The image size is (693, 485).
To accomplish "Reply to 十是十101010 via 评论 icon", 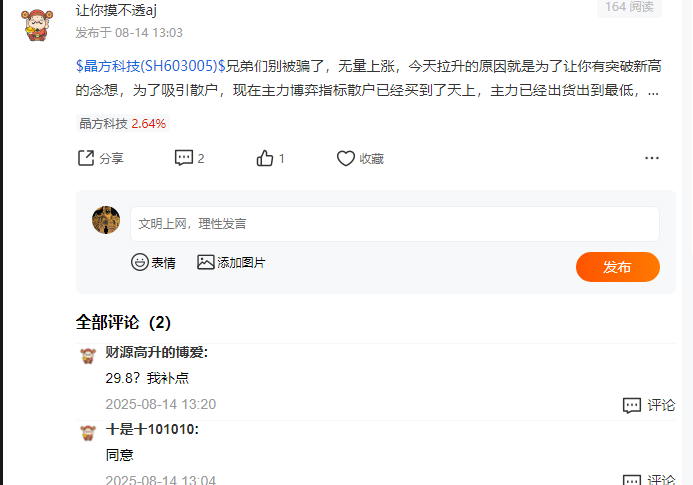I will point(632,480).
